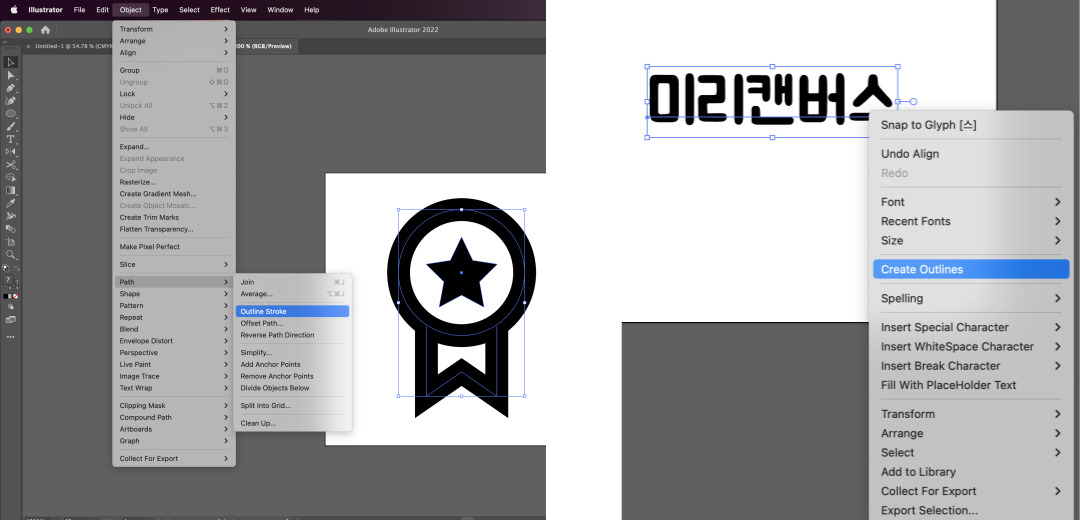Open the Window menu

coord(280,10)
